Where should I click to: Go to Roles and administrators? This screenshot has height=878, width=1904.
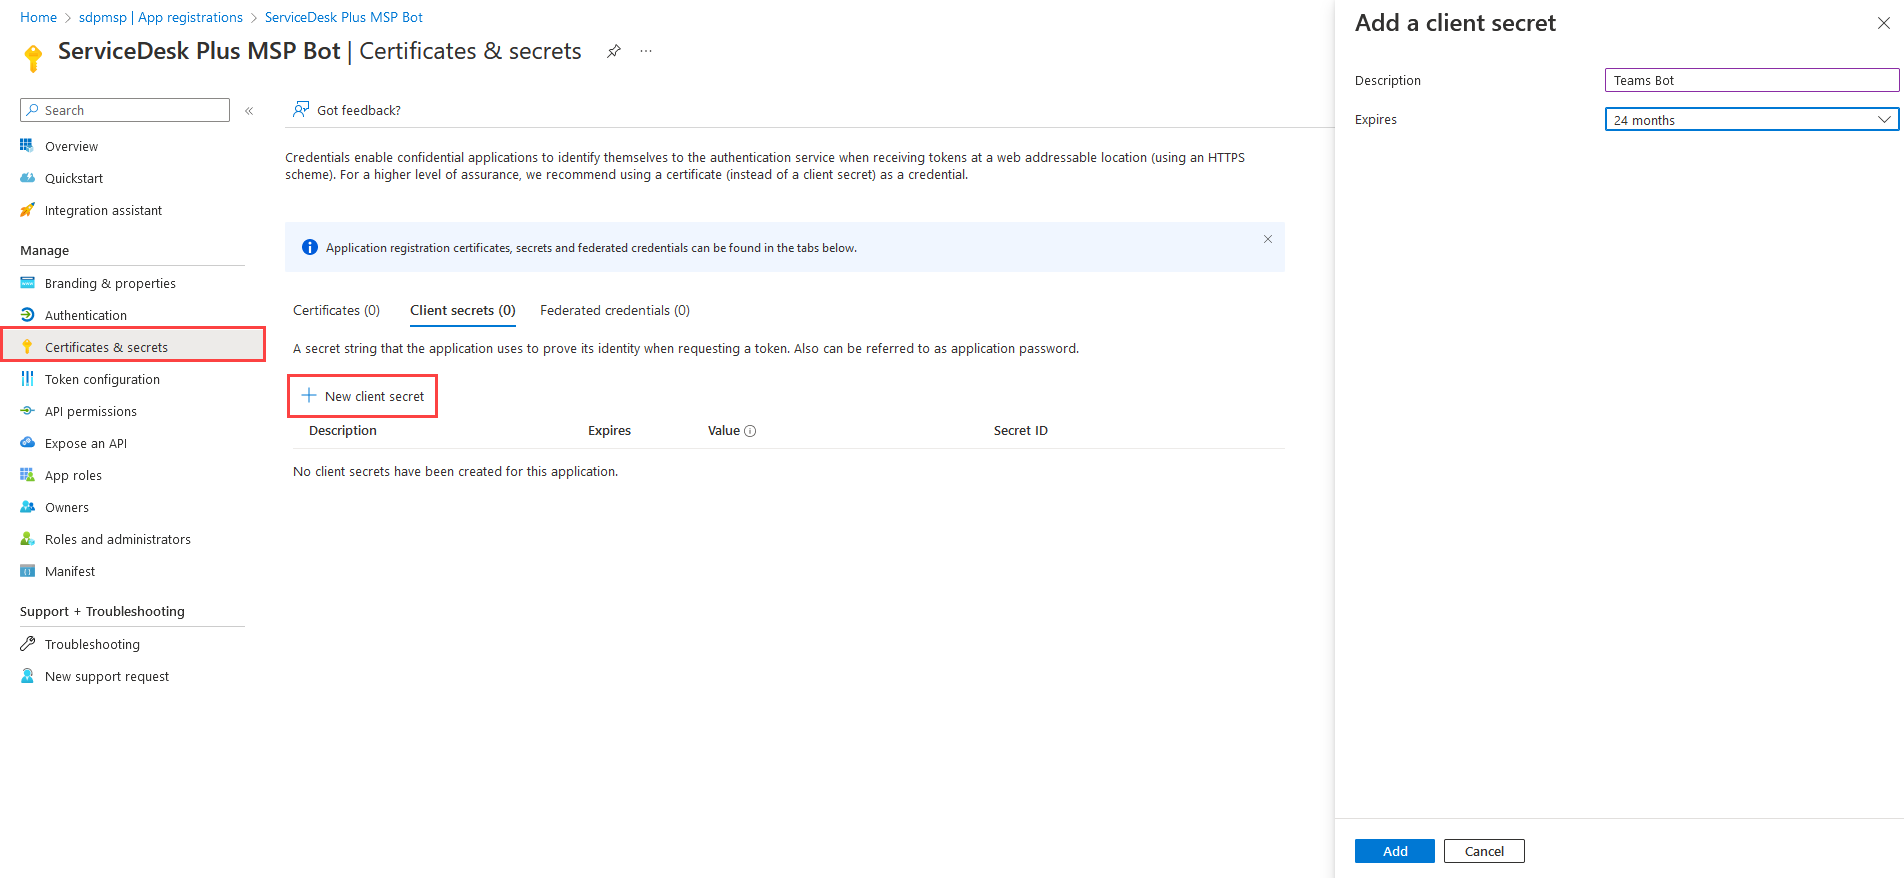(x=118, y=540)
